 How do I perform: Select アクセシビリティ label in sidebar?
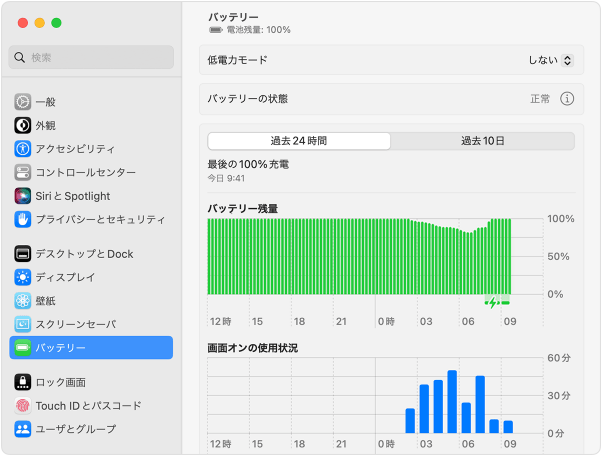pos(75,149)
